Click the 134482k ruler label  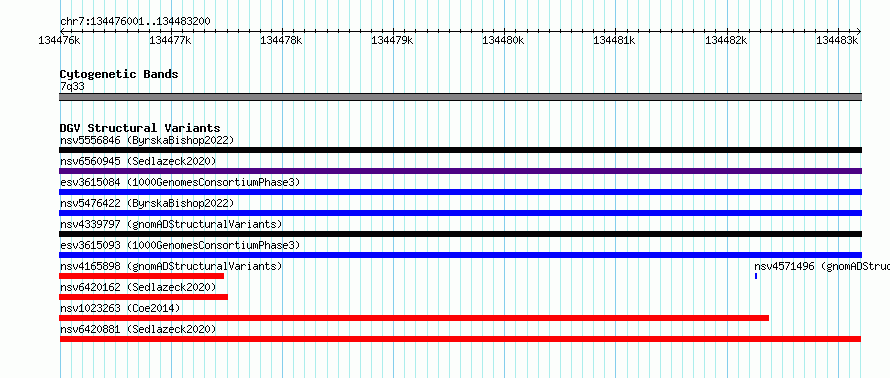point(726,40)
